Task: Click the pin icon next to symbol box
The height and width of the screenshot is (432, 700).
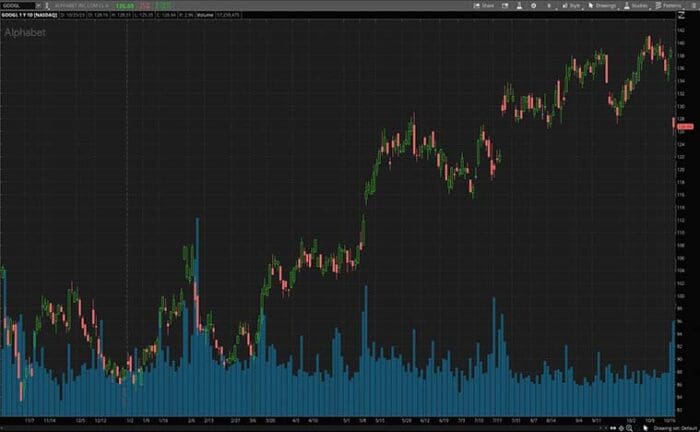Action: 46,6
